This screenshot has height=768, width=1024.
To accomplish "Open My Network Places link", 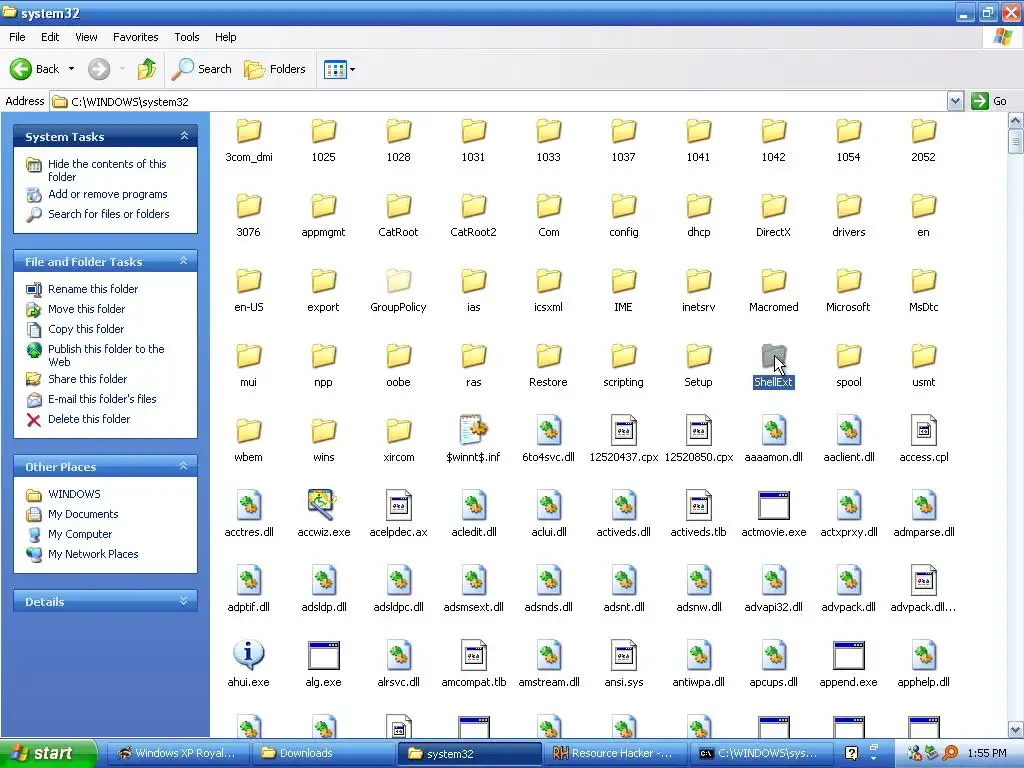I will coord(93,554).
